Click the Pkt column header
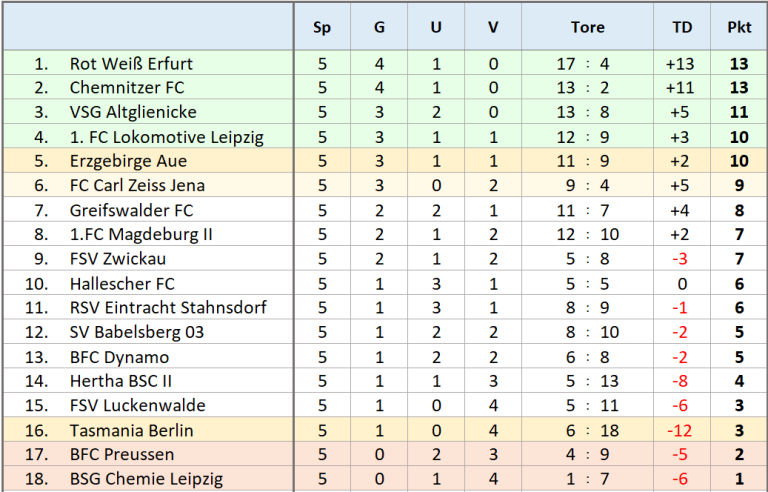 point(739,27)
